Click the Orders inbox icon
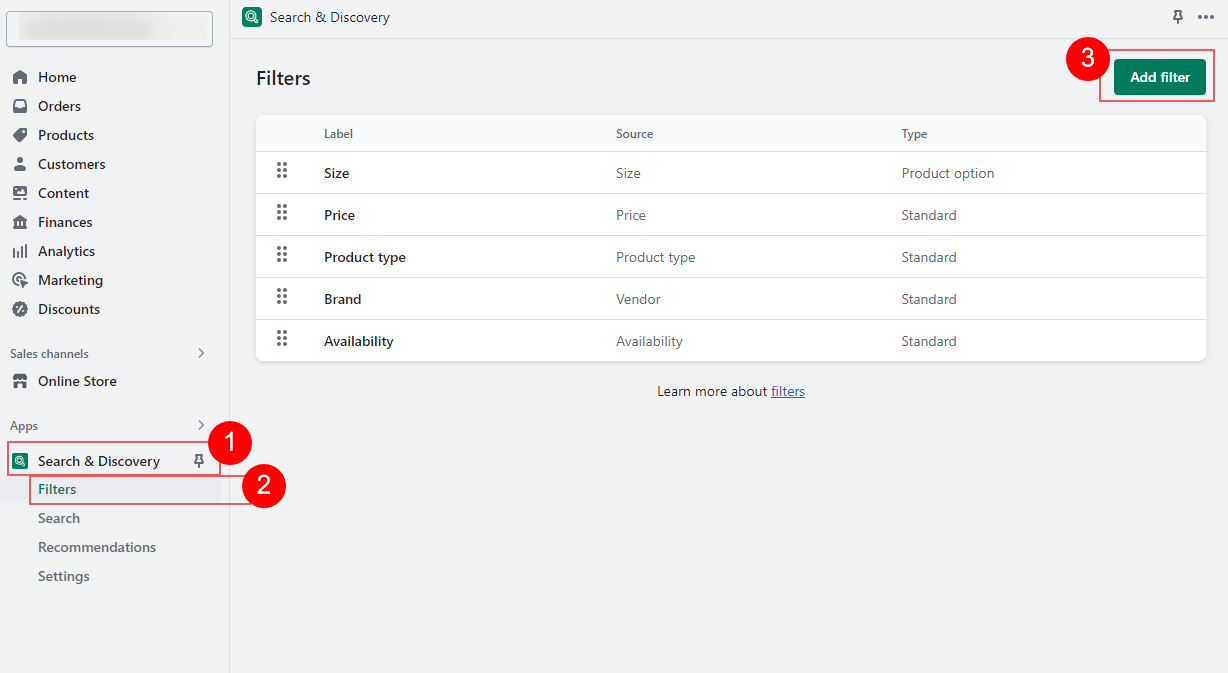The image size is (1228, 673). click(x=20, y=106)
